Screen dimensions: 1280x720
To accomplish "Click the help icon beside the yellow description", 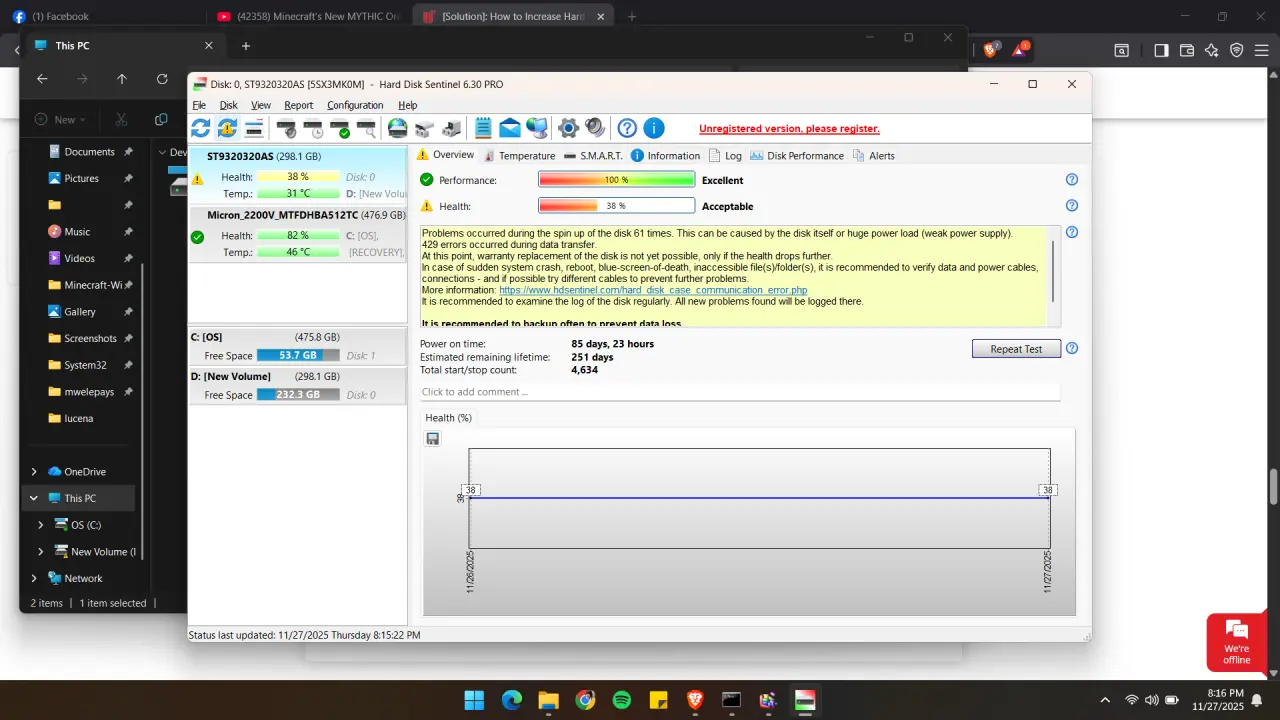I will [x=1072, y=232].
